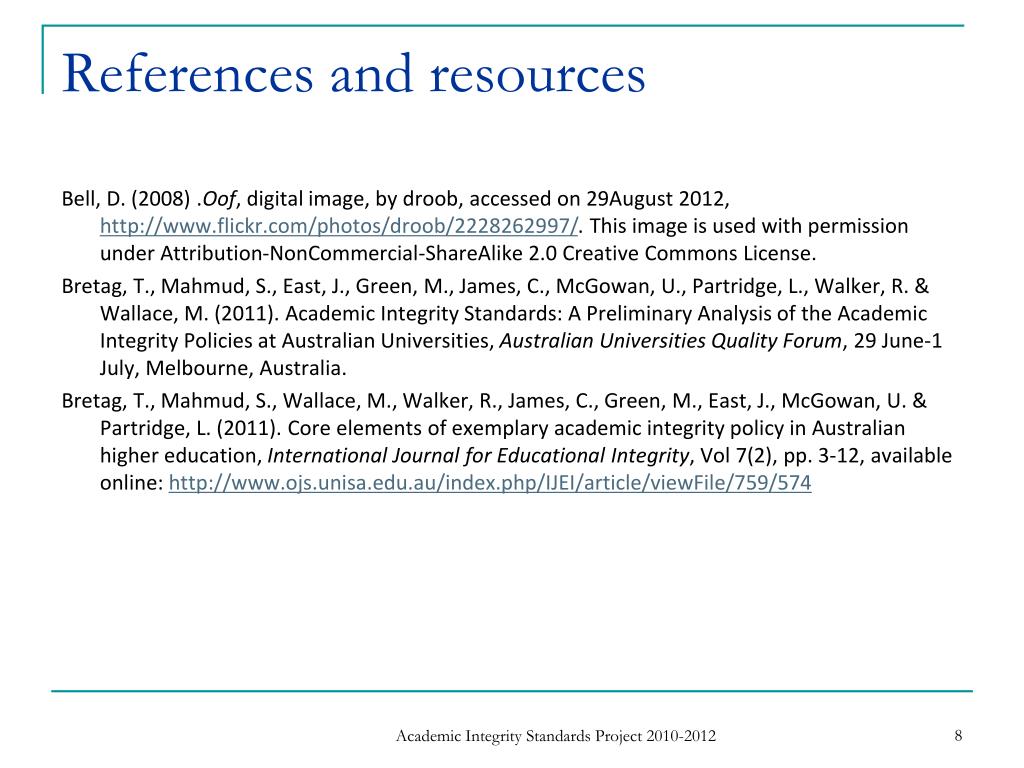Open the flickr.com droob photo link

click(339, 226)
